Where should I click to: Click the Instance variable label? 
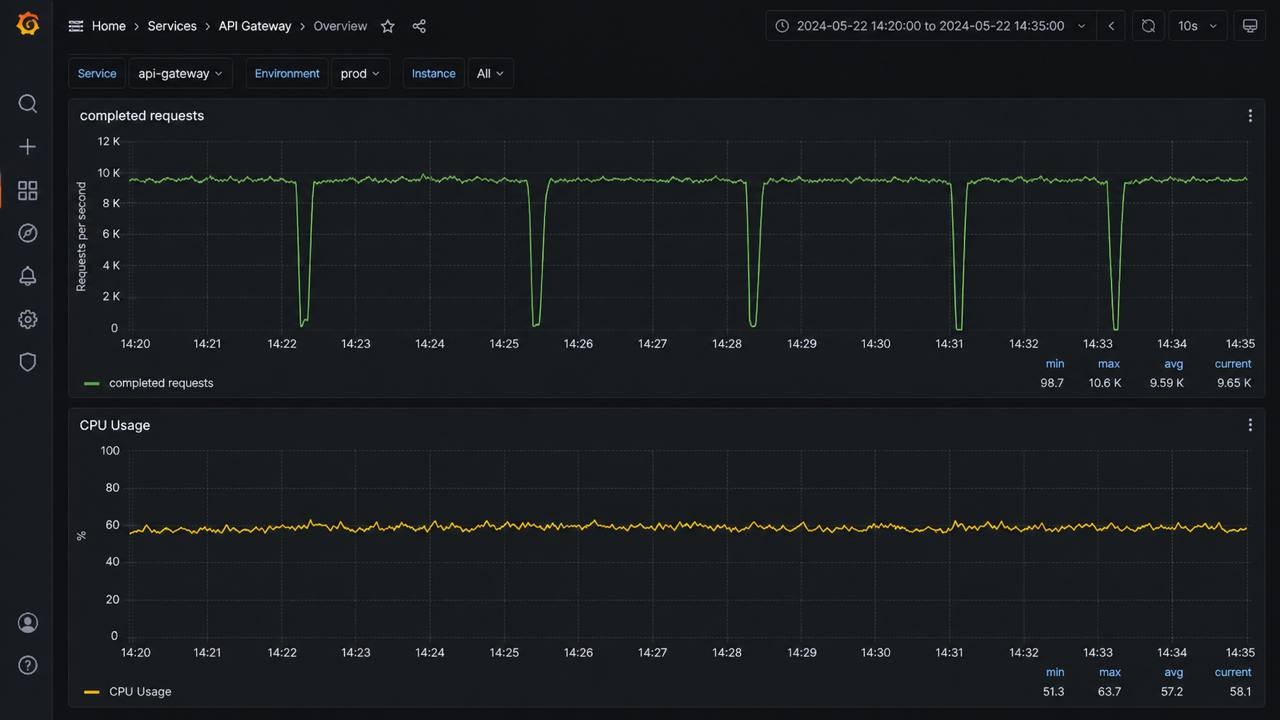[x=434, y=73]
